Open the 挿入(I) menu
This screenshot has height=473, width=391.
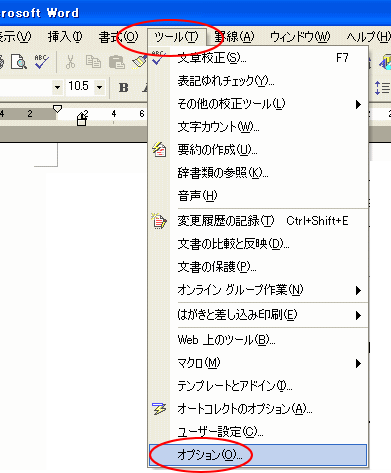[x=65, y=37]
